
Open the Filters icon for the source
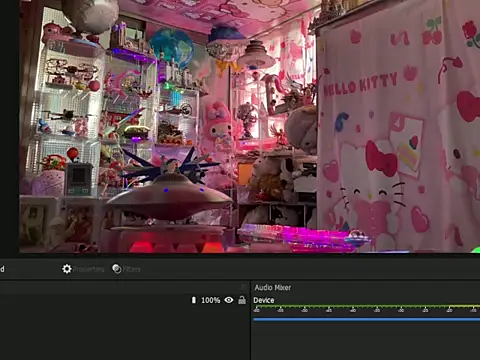pyautogui.click(x=117, y=269)
